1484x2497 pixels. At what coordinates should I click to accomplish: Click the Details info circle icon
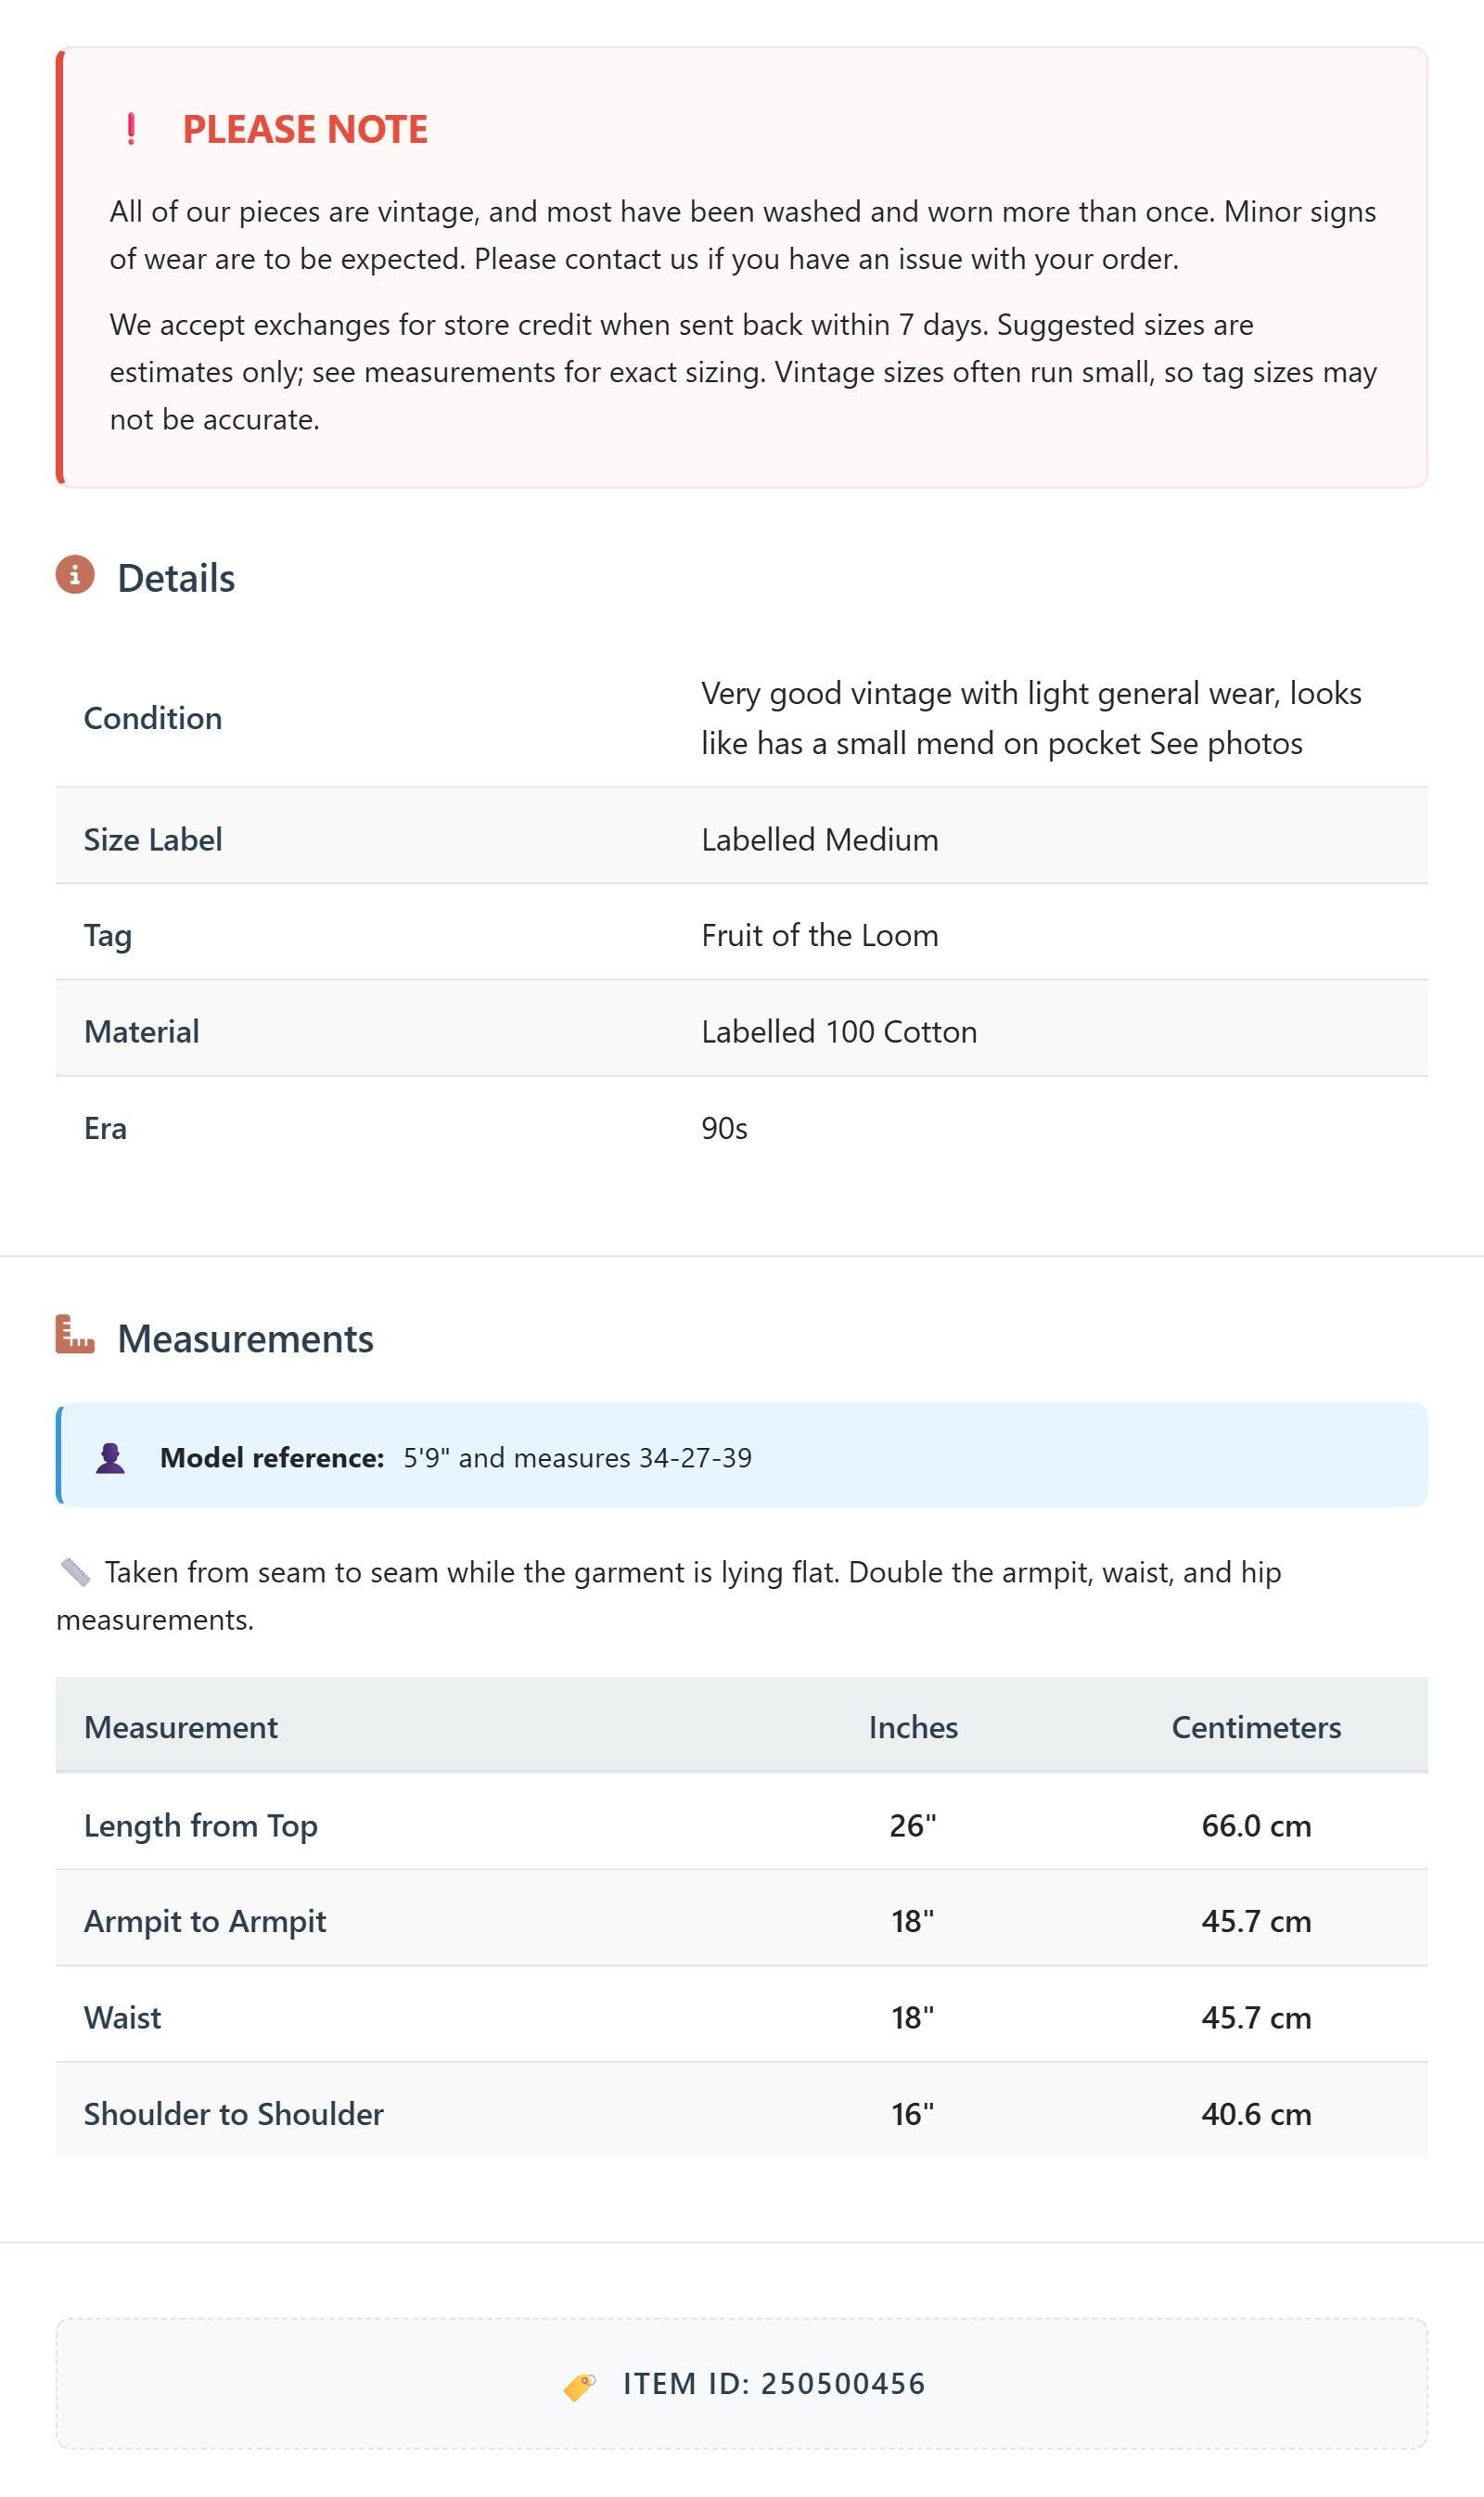(75, 575)
